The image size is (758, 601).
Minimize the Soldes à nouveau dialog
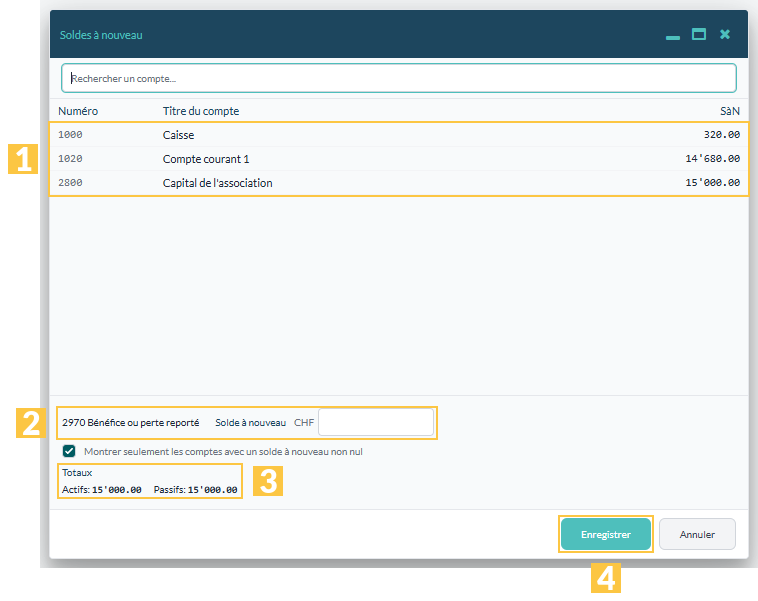[x=672, y=37]
